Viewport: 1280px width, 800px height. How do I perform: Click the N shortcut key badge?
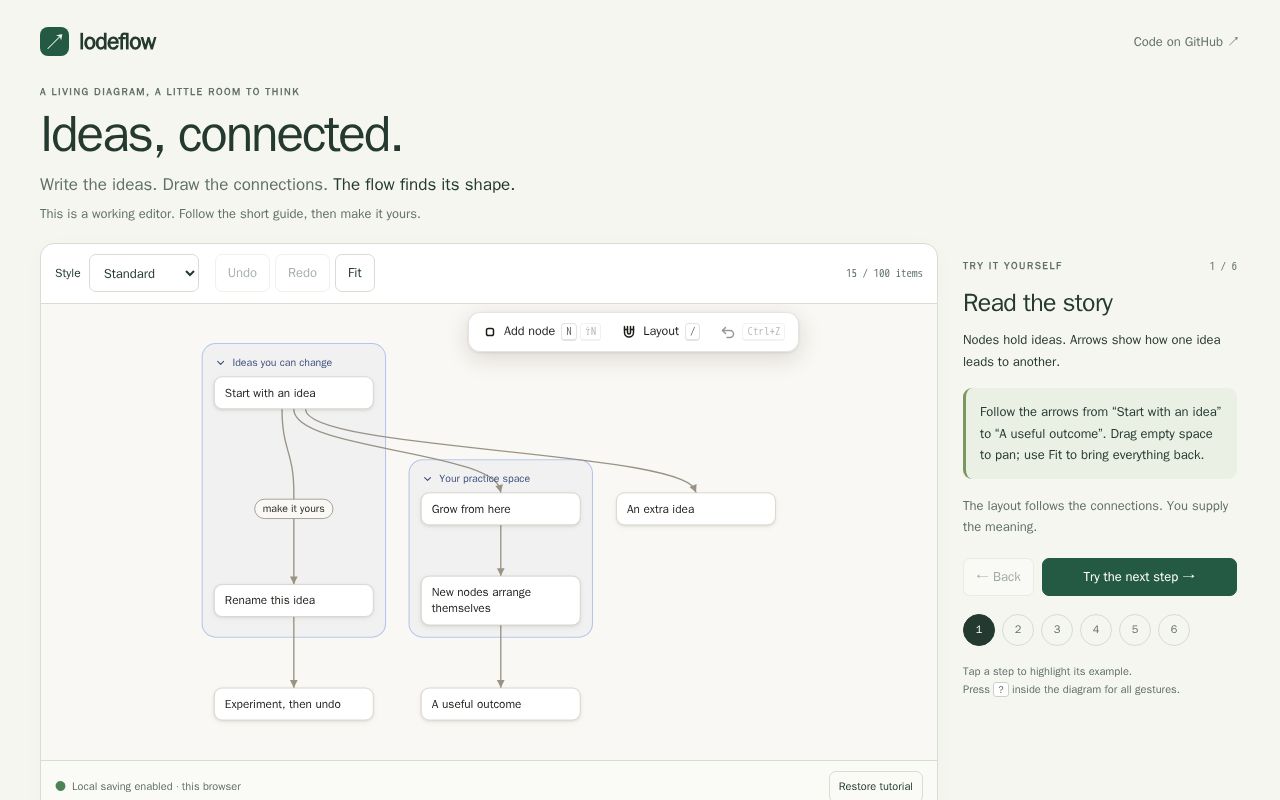tap(569, 332)
